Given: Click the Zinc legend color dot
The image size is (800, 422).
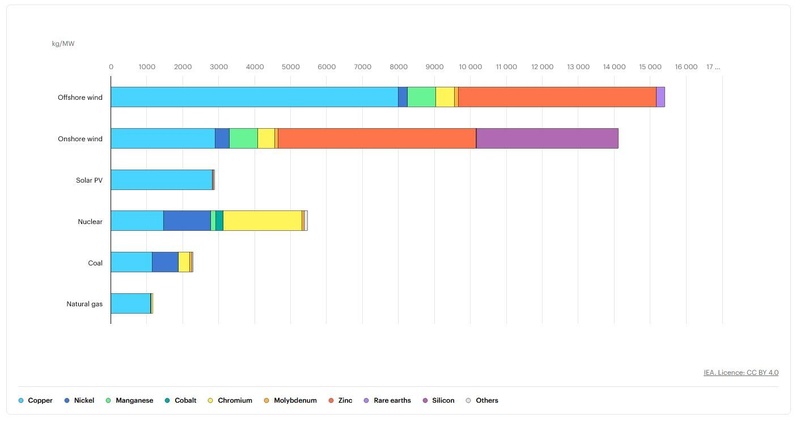Looking at the screenshot, I should [x=330, y=400].
